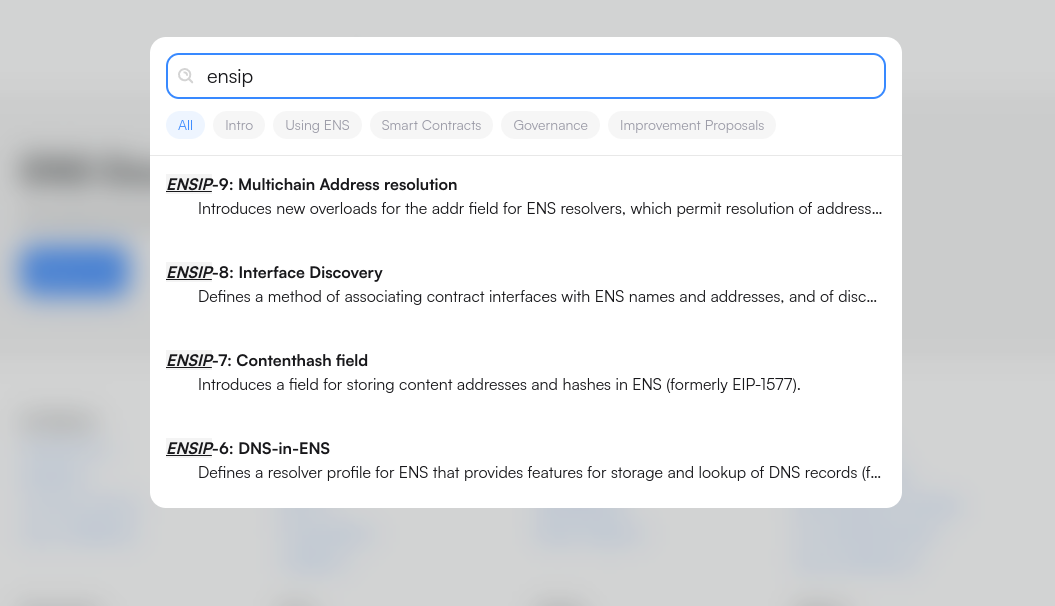The height and width of the screenshot is (606, 1055).
Task: Click the blue button in the background page
Action: (x=73, y=272)
